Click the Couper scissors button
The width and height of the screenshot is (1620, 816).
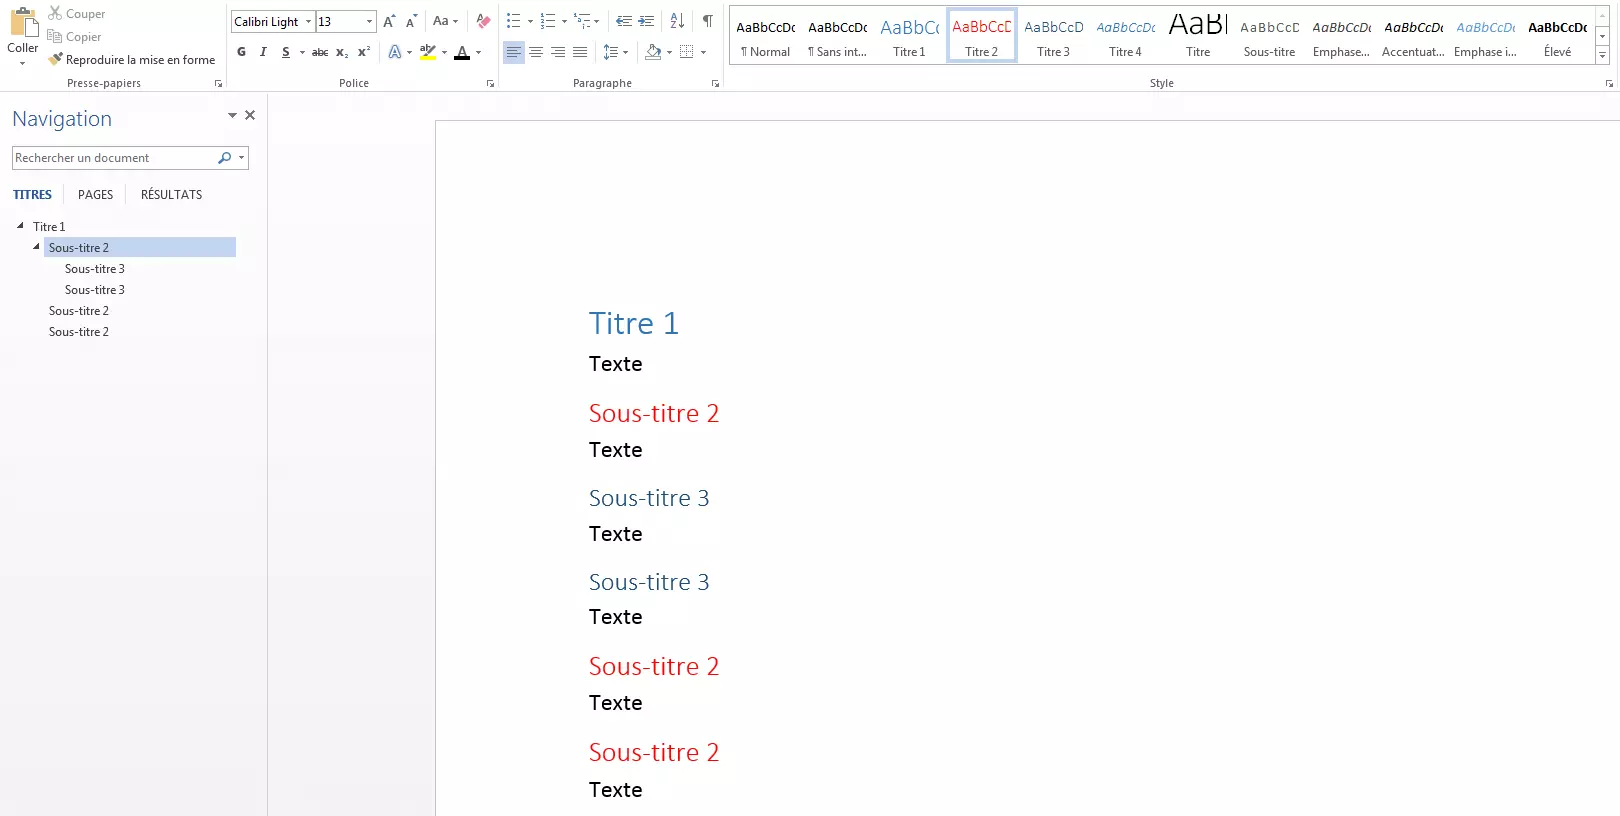pos(77,14)
